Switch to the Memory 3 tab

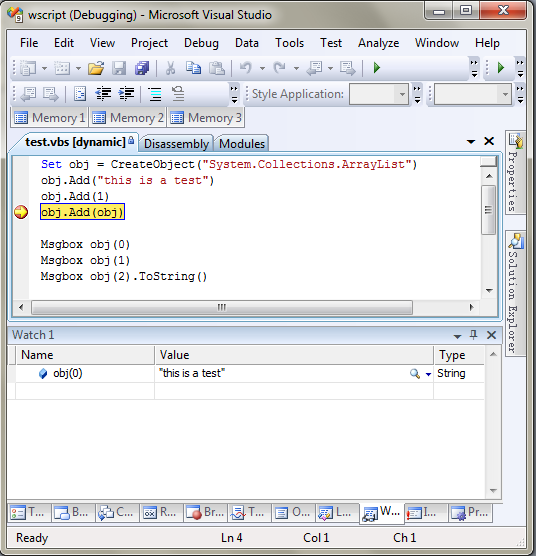(x=206, y=117)
